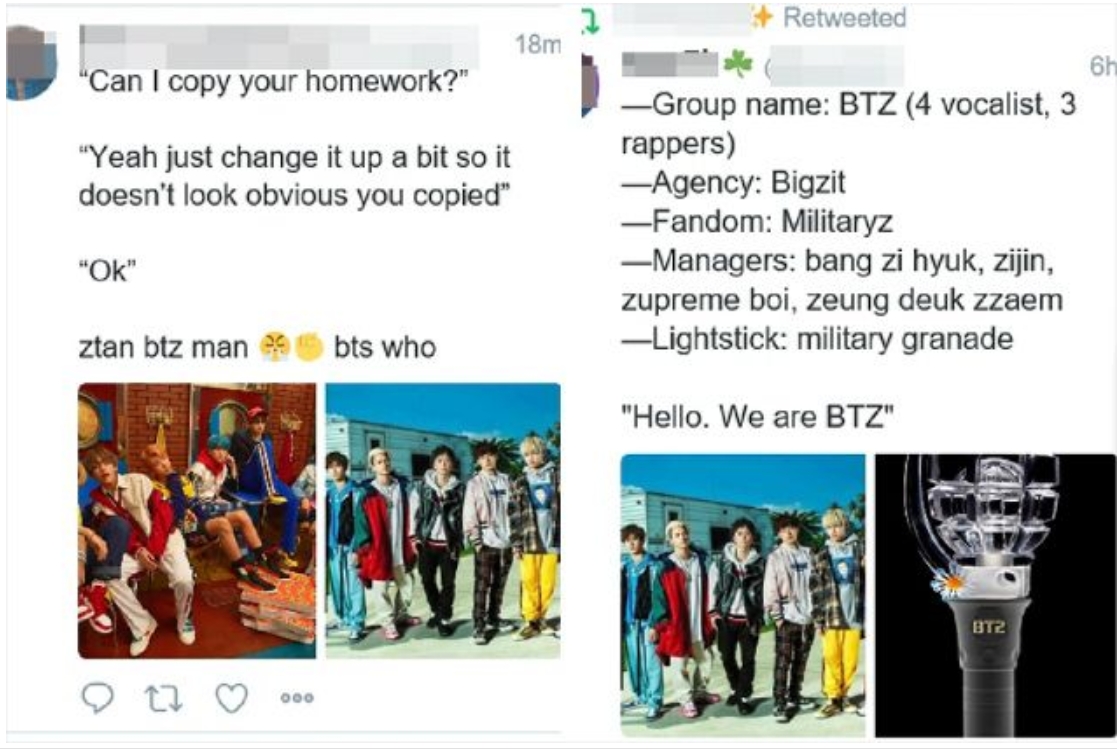Open red room group photo thumbnail
Image resolution: width=1117 pixels, height=750 pixels.
coord(197,521)
